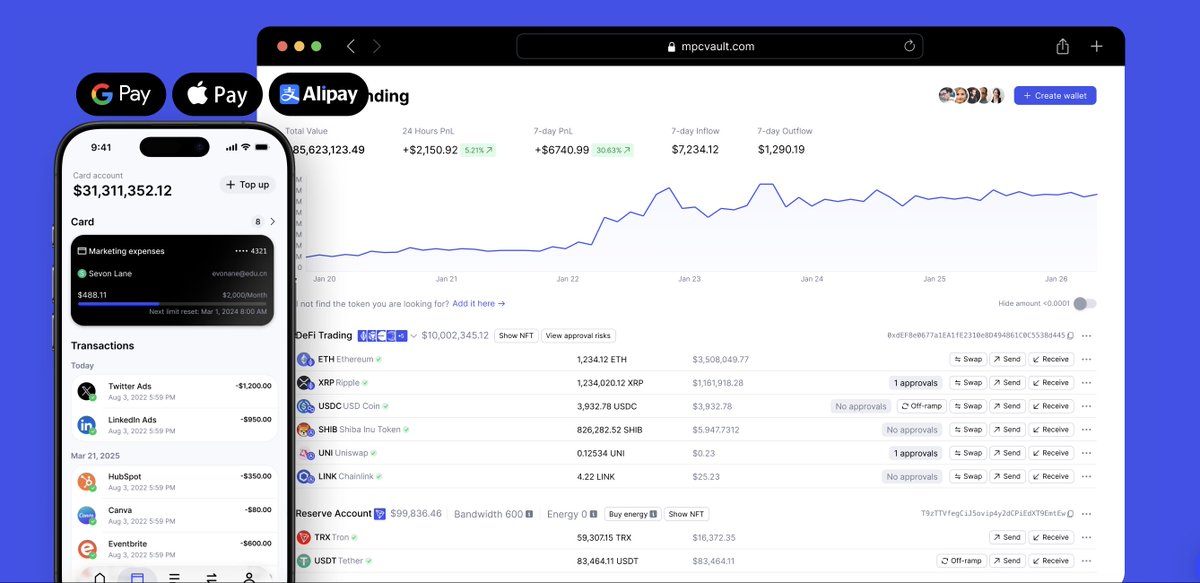Copy the DeFi Trading wallet address
The height and width of the screenshot is (583, 1200).
coord(1070,336)
